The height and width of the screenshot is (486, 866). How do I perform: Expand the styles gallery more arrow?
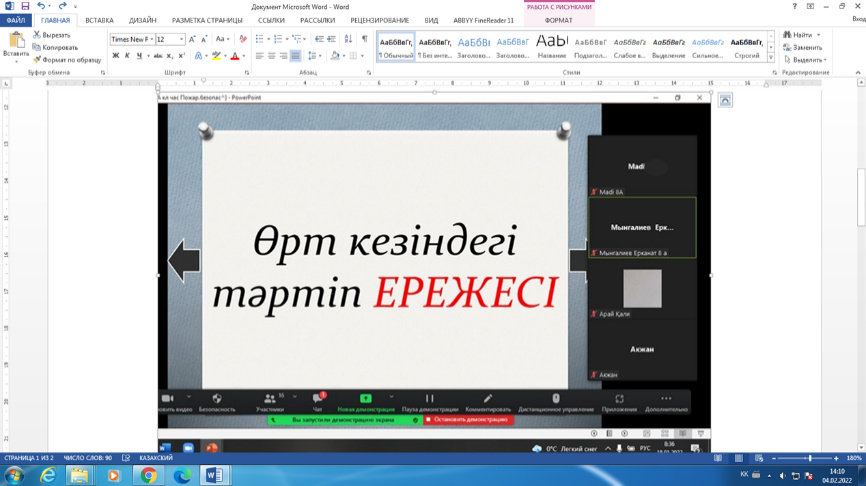(x=771, y=59)
